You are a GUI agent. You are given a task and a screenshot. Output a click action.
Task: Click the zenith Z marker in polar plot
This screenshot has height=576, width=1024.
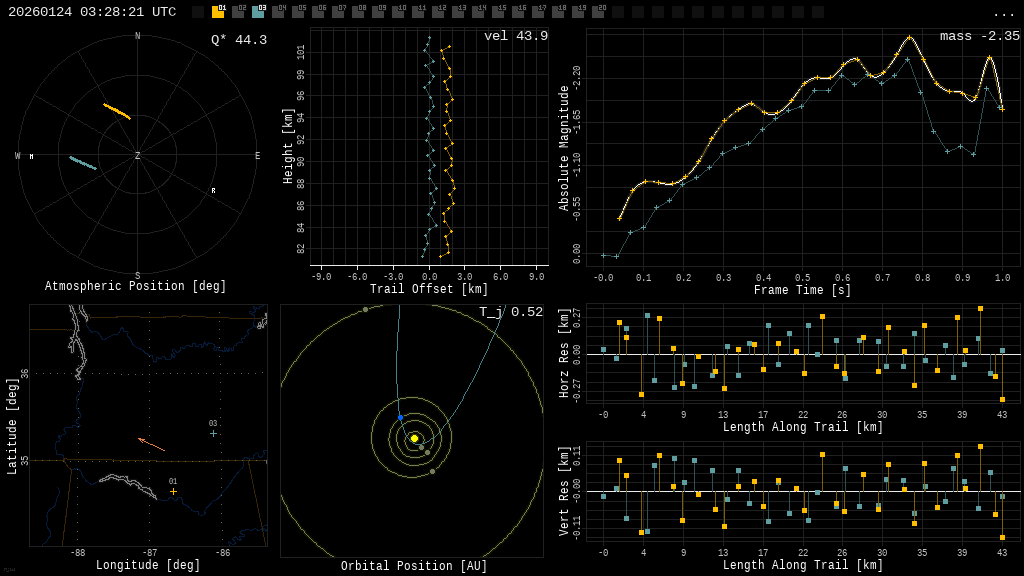tap(137, 156)
